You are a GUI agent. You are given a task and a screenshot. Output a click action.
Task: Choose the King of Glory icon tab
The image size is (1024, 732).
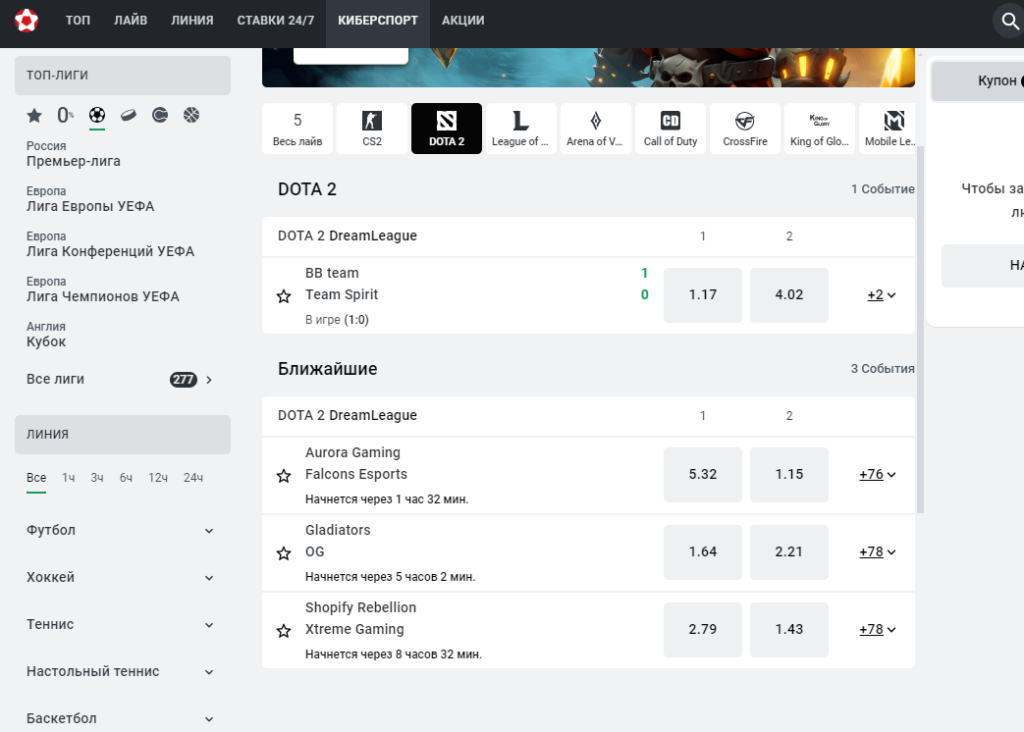(x=820, y=129)
